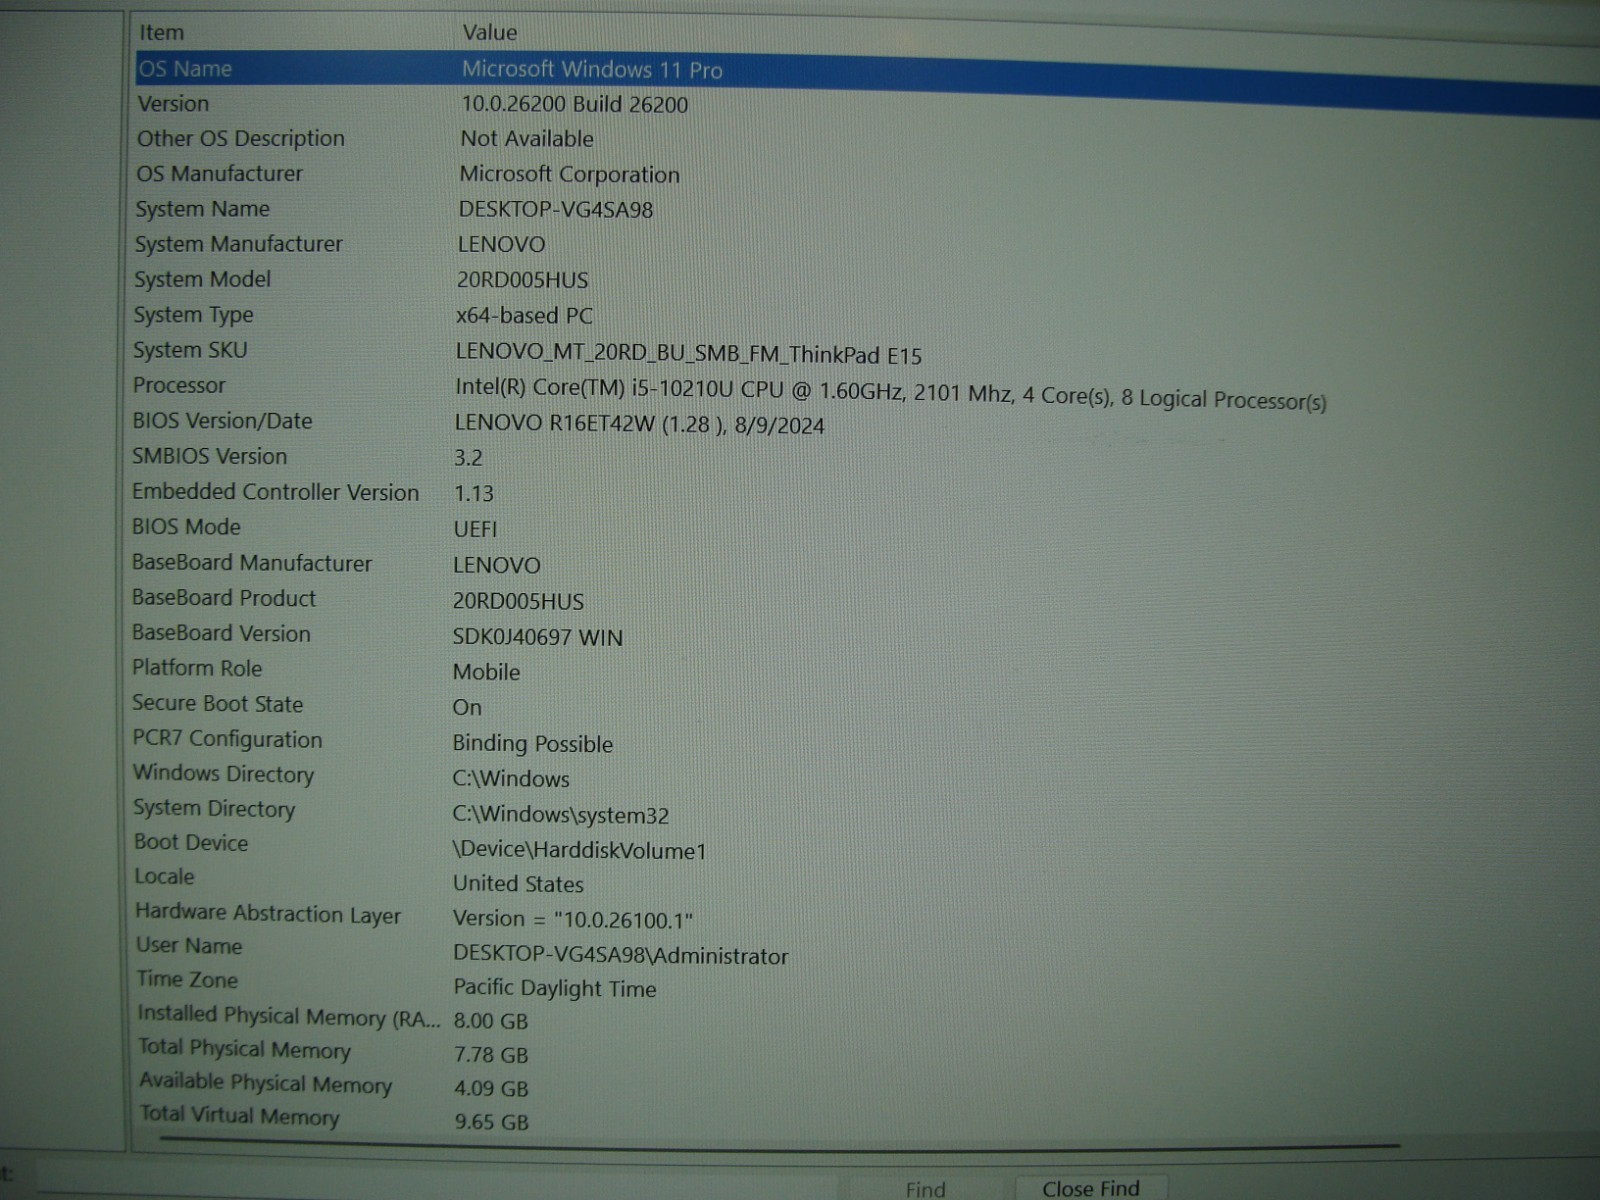Click the Microsoft Corporation value
Viewport: 1600px width, 1200px height.
click(570, 174)
